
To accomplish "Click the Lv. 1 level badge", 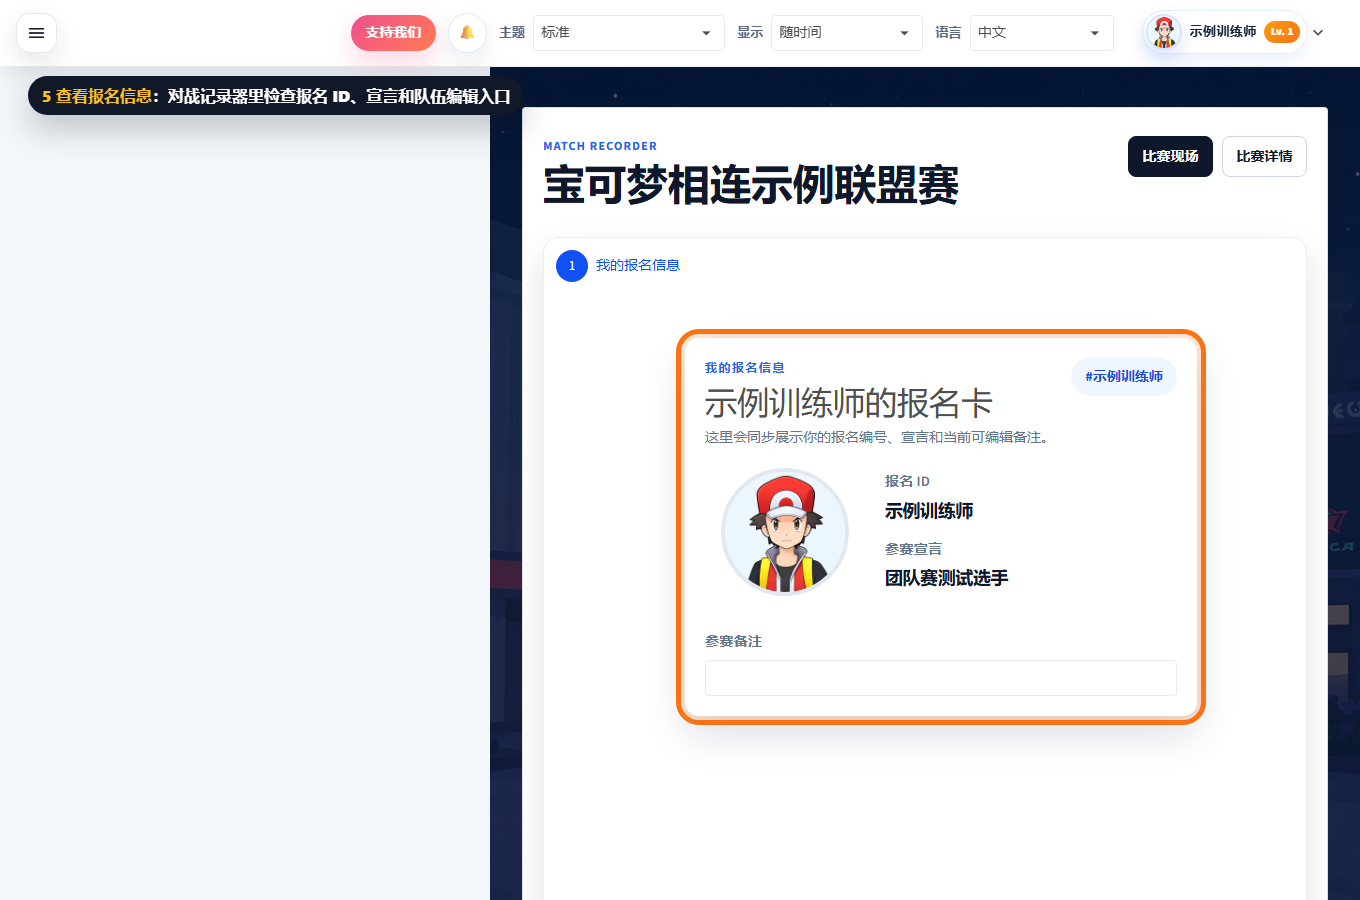I will 1281,32.
